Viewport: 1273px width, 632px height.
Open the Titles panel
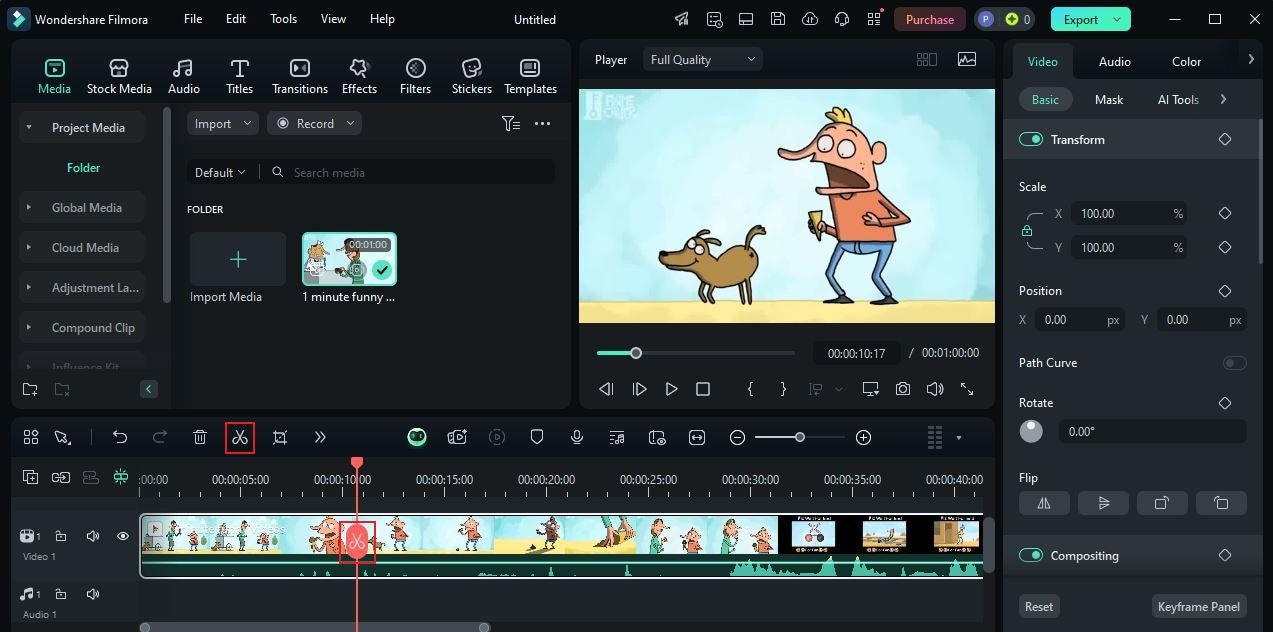239,77
